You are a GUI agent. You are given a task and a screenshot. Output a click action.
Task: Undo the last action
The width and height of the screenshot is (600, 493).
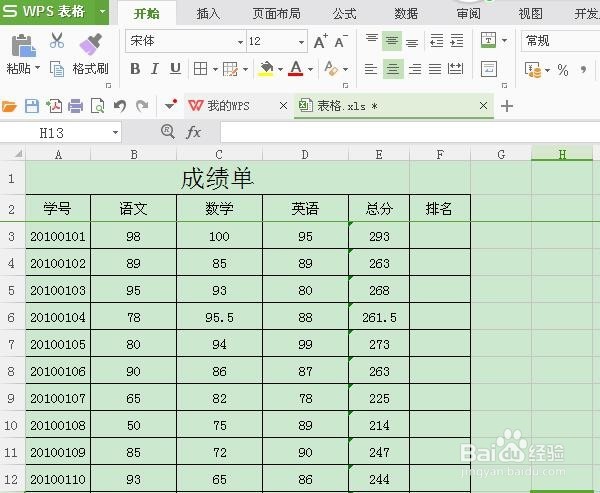point(120,106)
